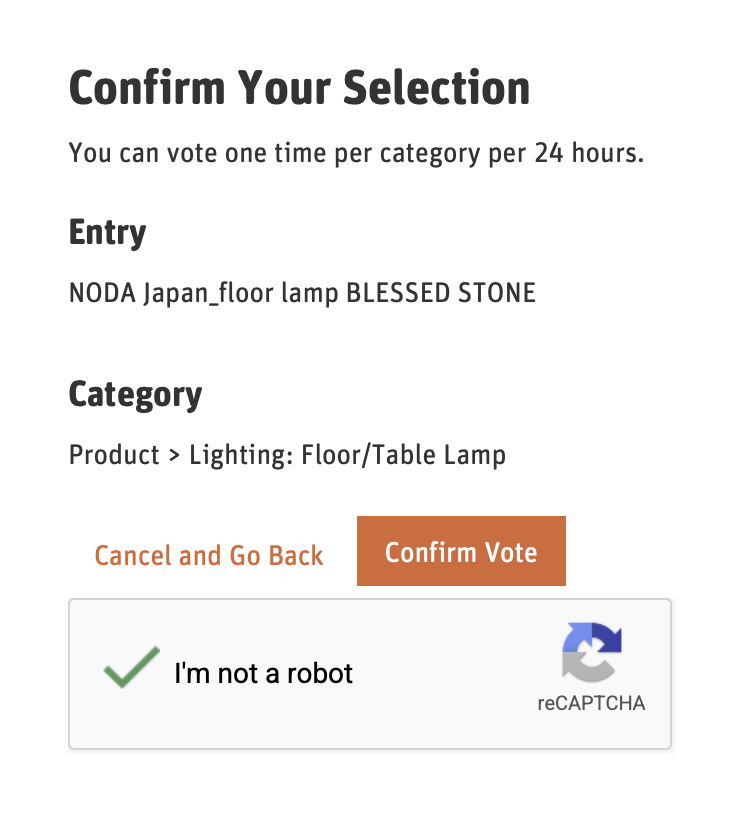Screen dimensions: 734x824
Task: Click the reCAPTCHA text under the logo
Action: (591, 703)
